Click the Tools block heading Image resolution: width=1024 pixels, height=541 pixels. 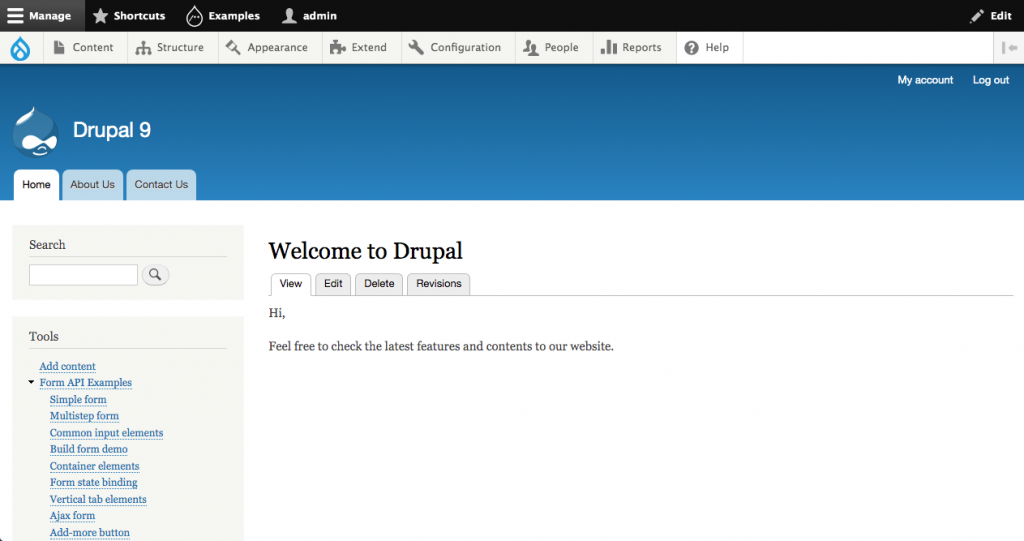(x=44, y=336)
